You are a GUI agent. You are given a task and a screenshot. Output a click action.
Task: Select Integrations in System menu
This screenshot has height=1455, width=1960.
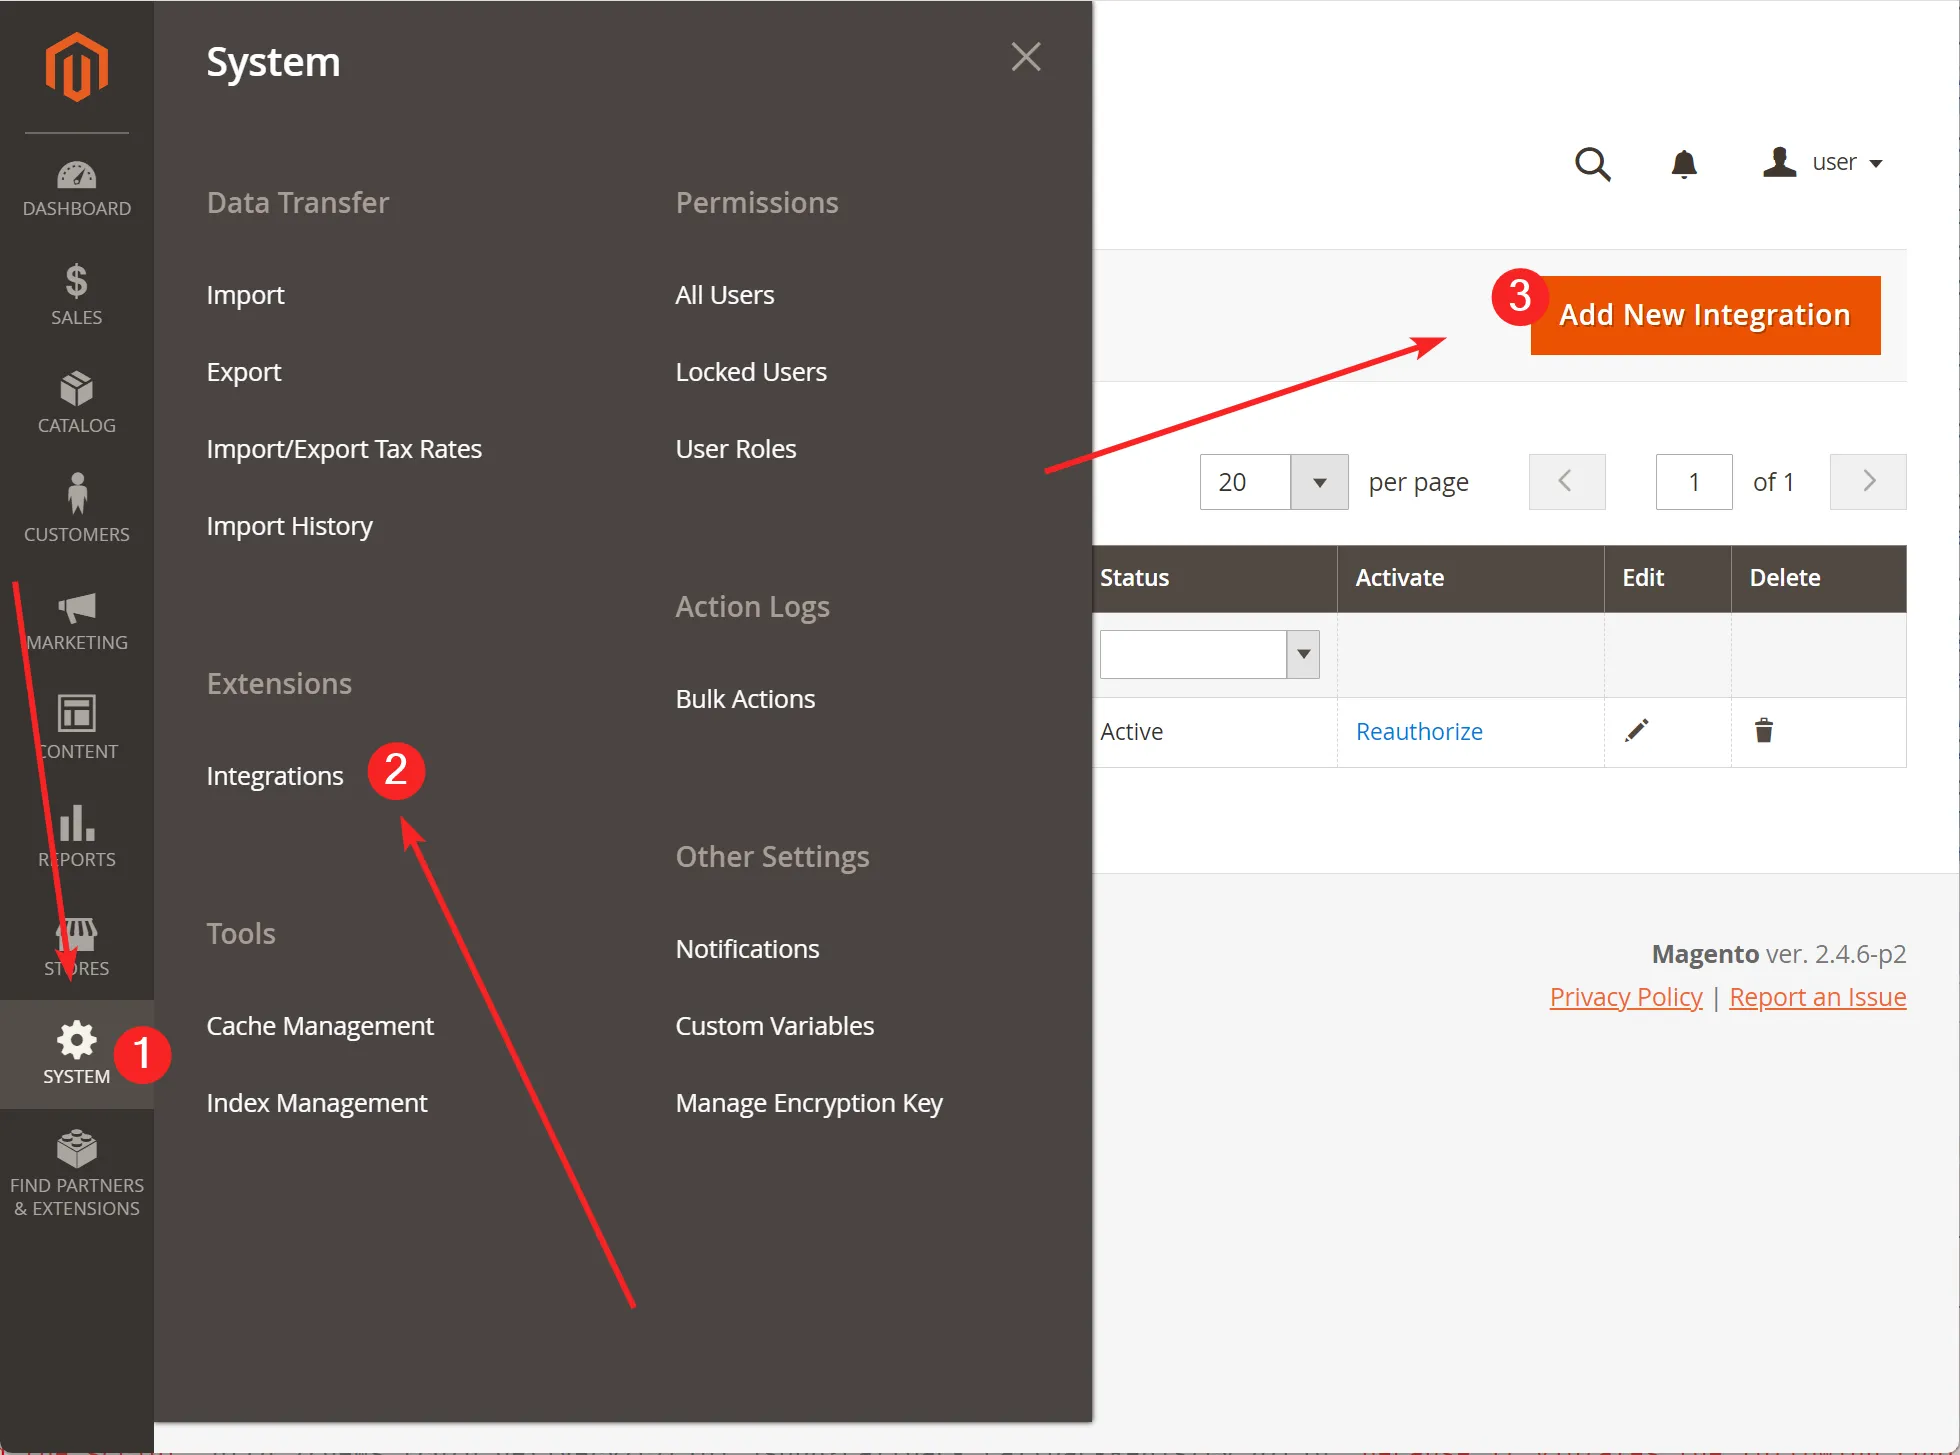274,776
